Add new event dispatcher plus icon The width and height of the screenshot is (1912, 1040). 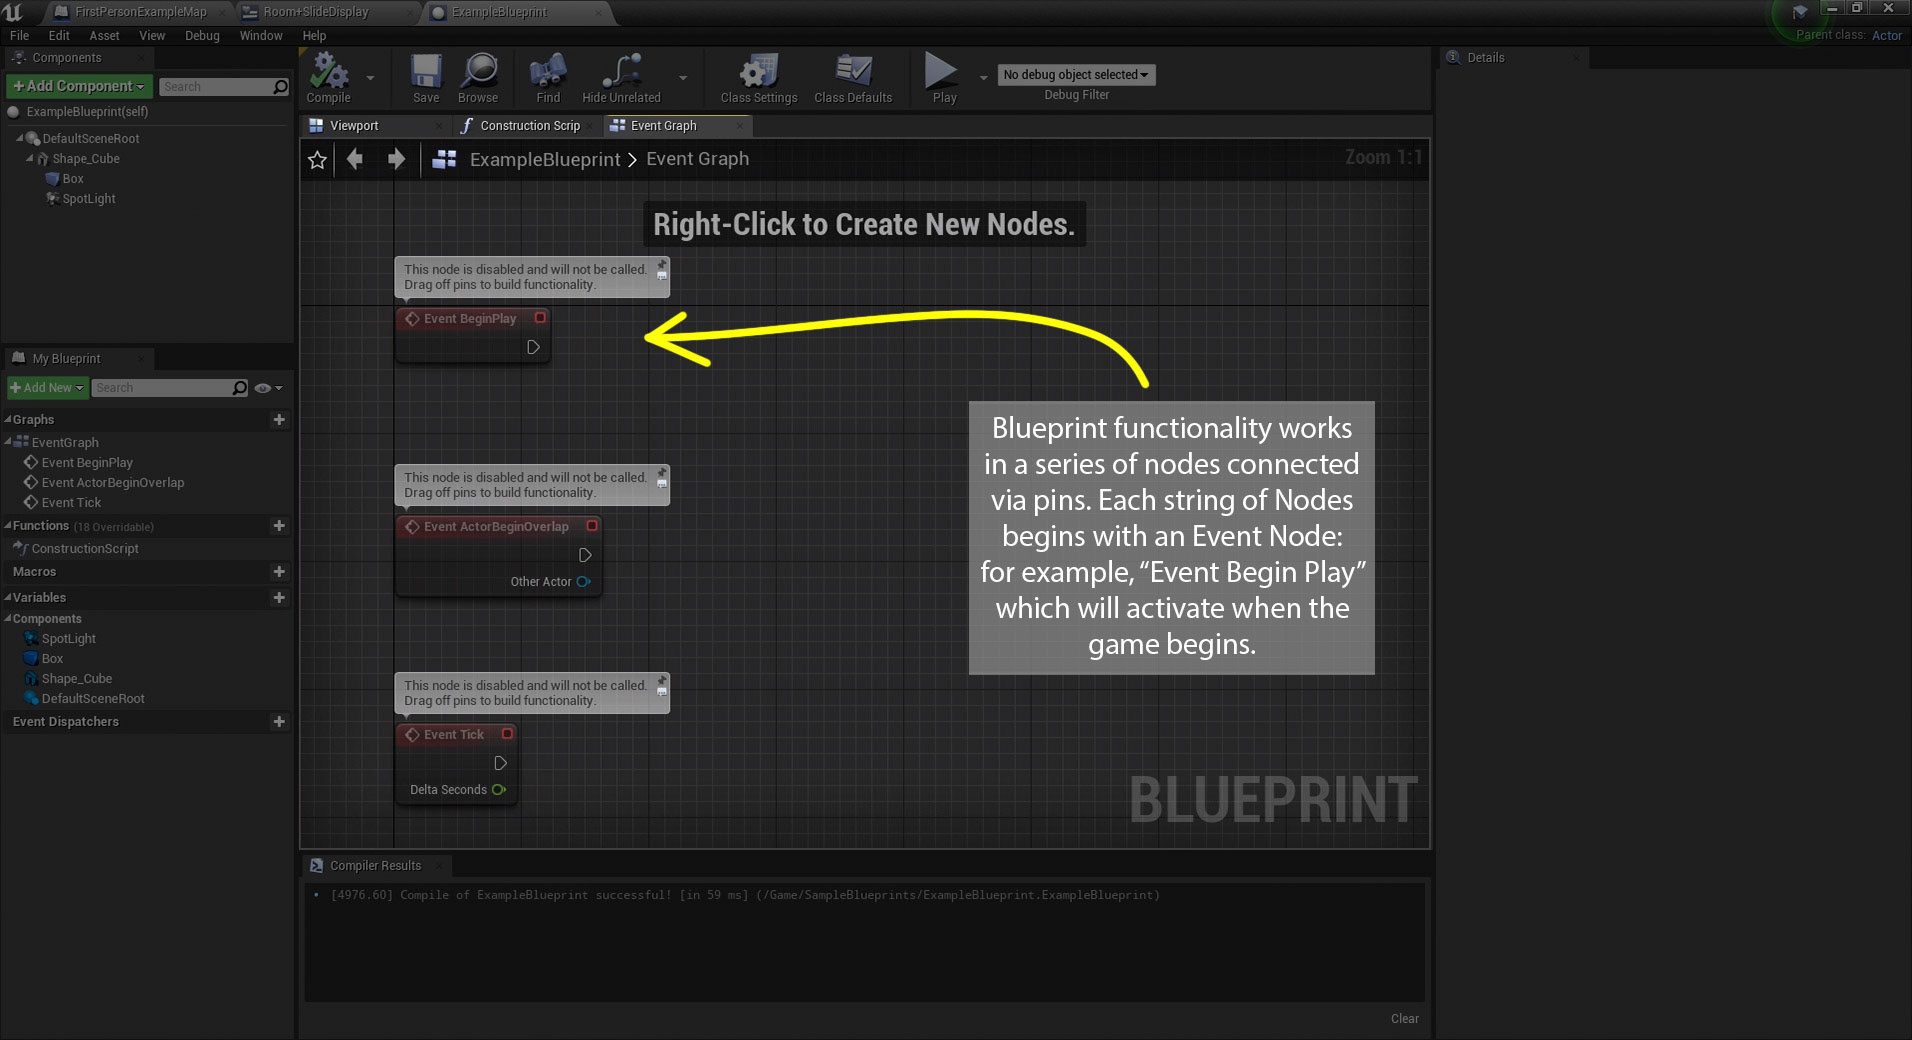279,722
